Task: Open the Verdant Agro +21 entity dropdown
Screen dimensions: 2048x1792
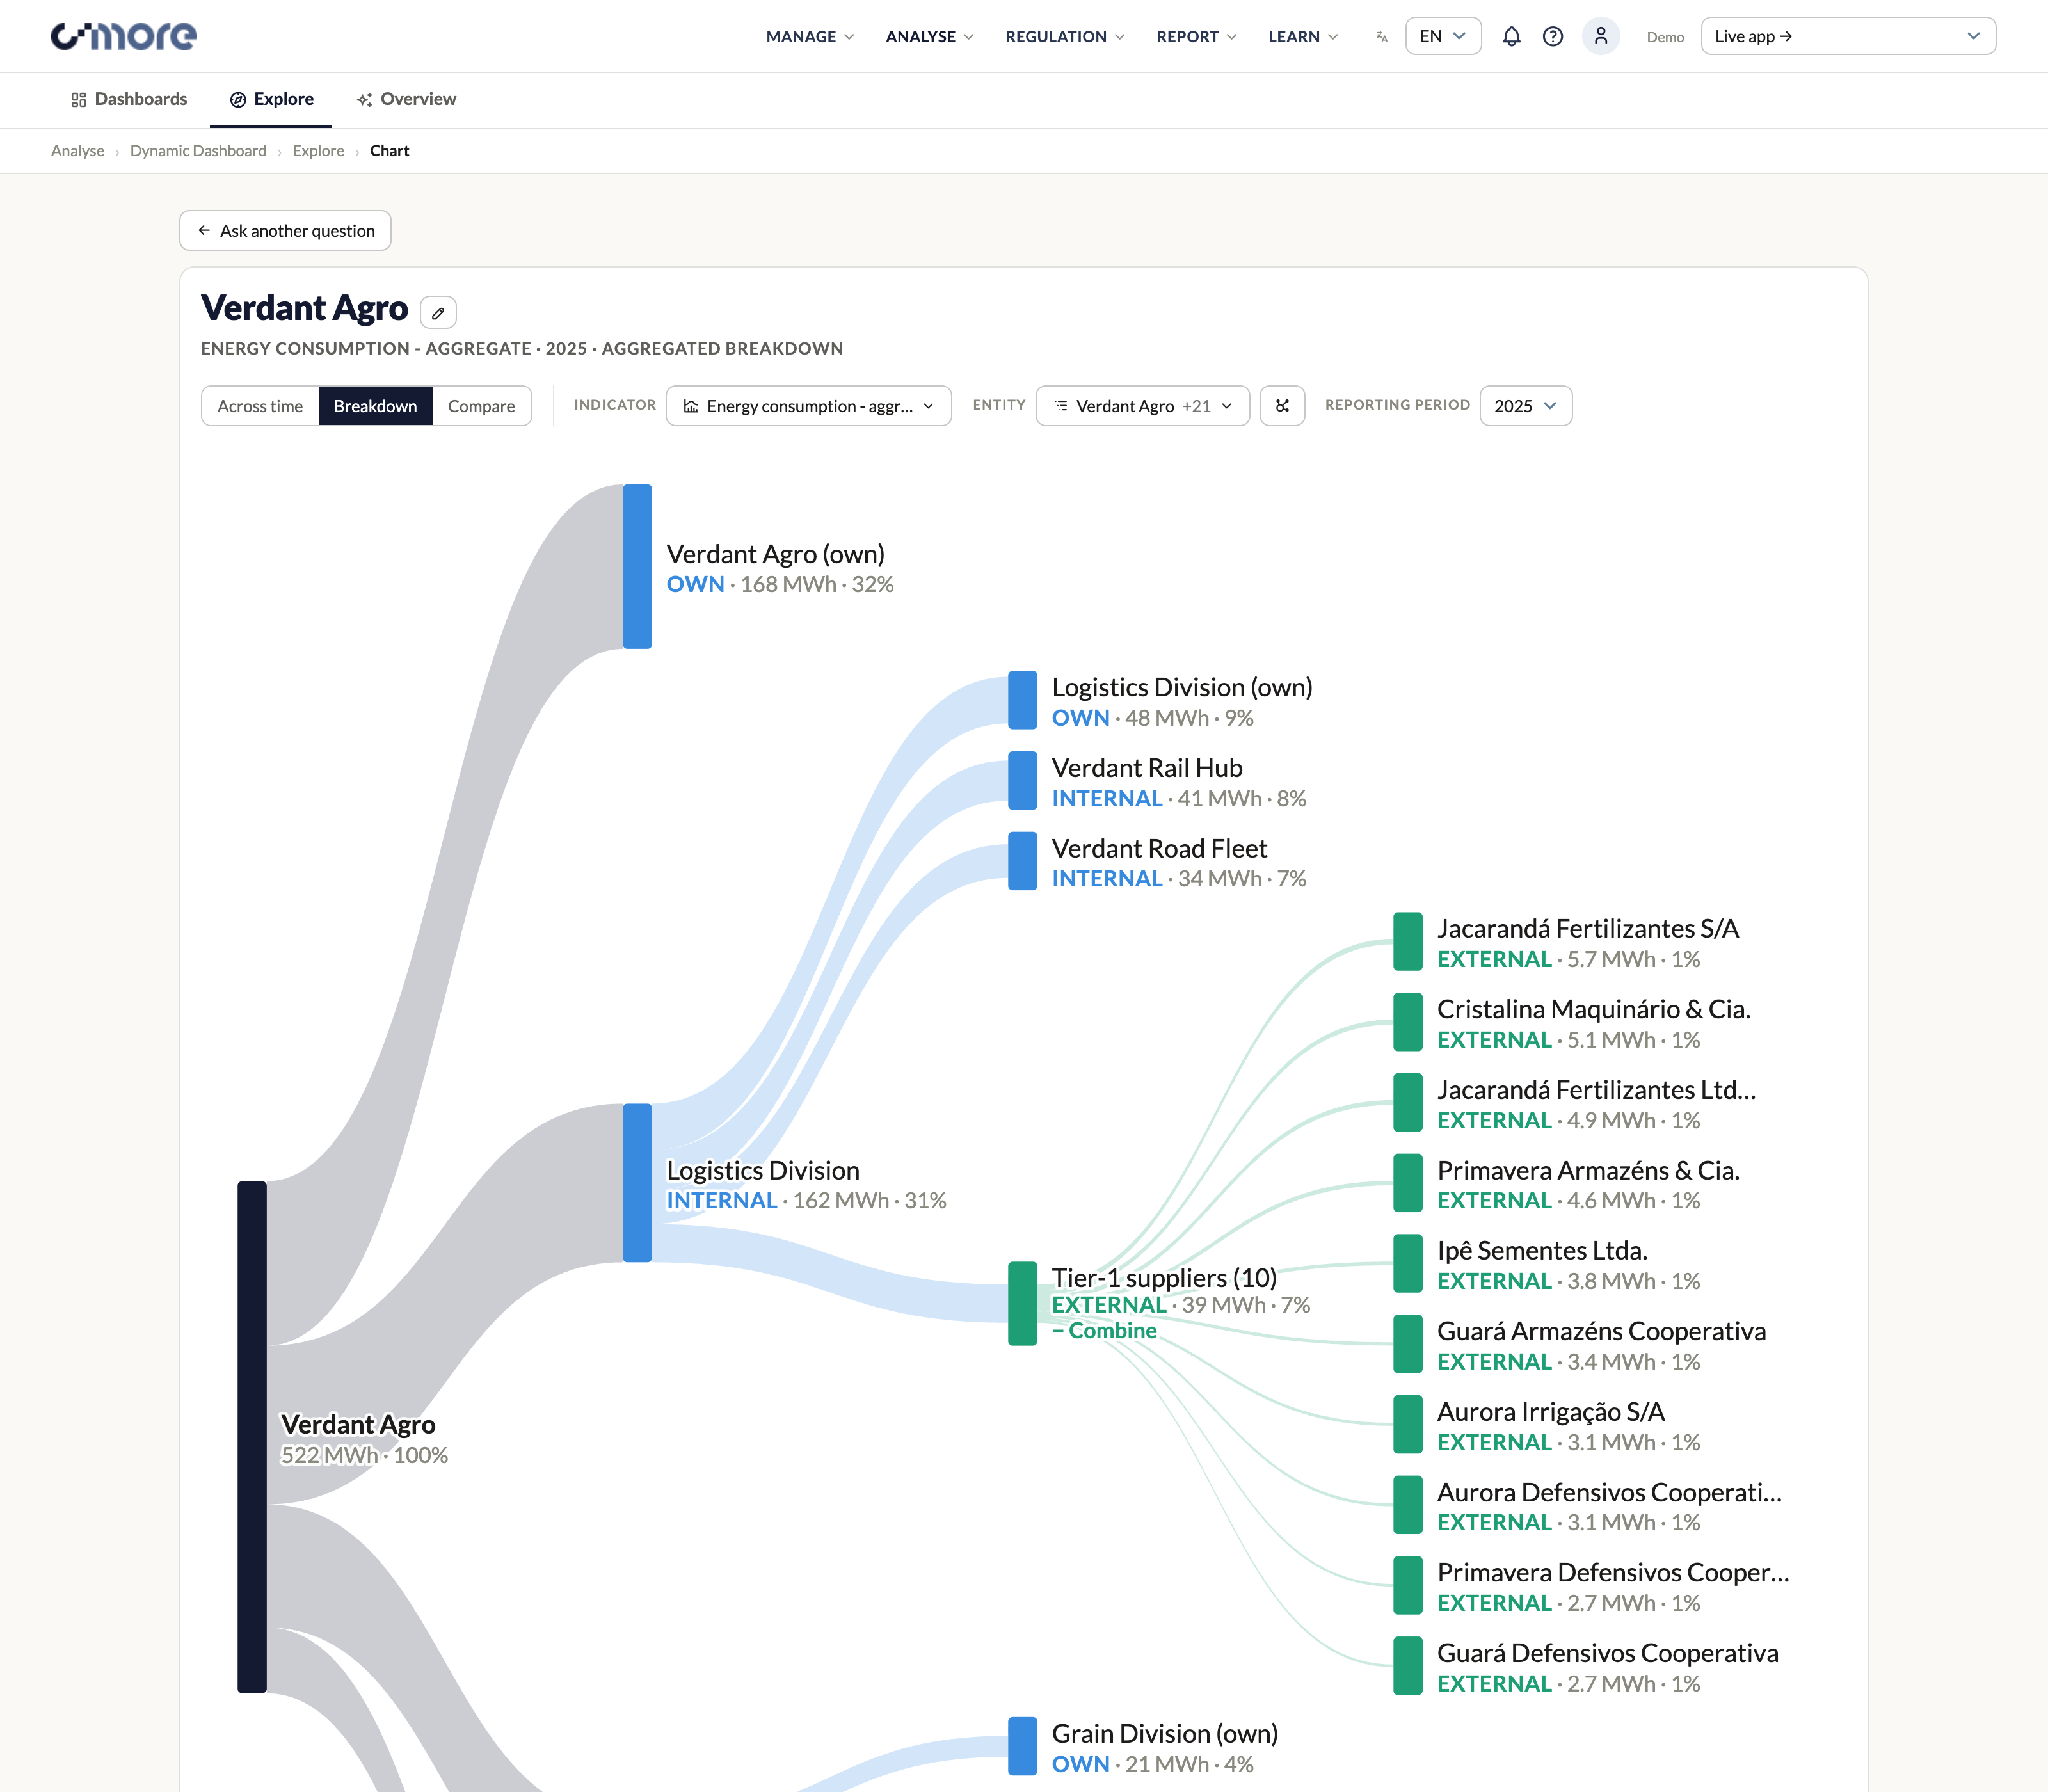Action: (1142, 406)
